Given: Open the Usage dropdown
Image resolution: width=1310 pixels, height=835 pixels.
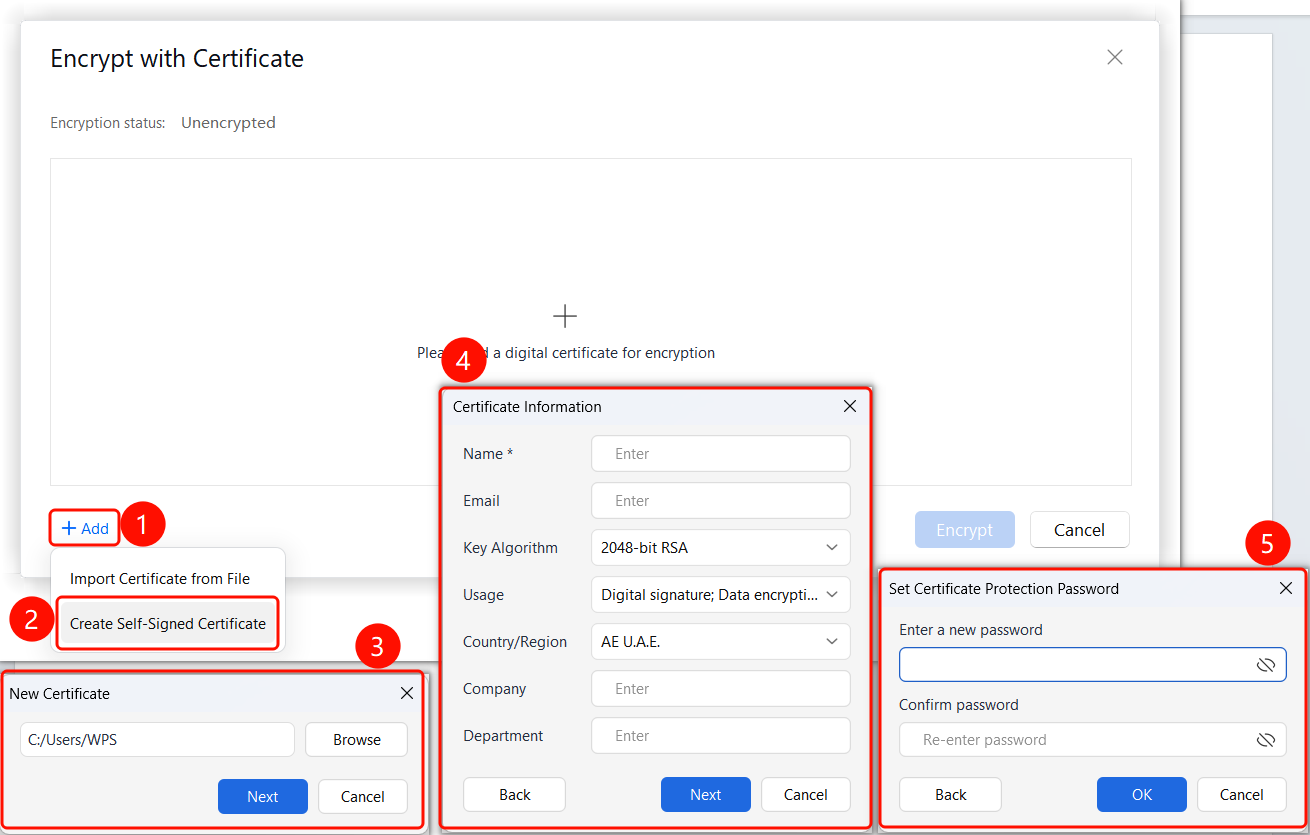Looking at the screenshot, I should click(x=721, y=594).
